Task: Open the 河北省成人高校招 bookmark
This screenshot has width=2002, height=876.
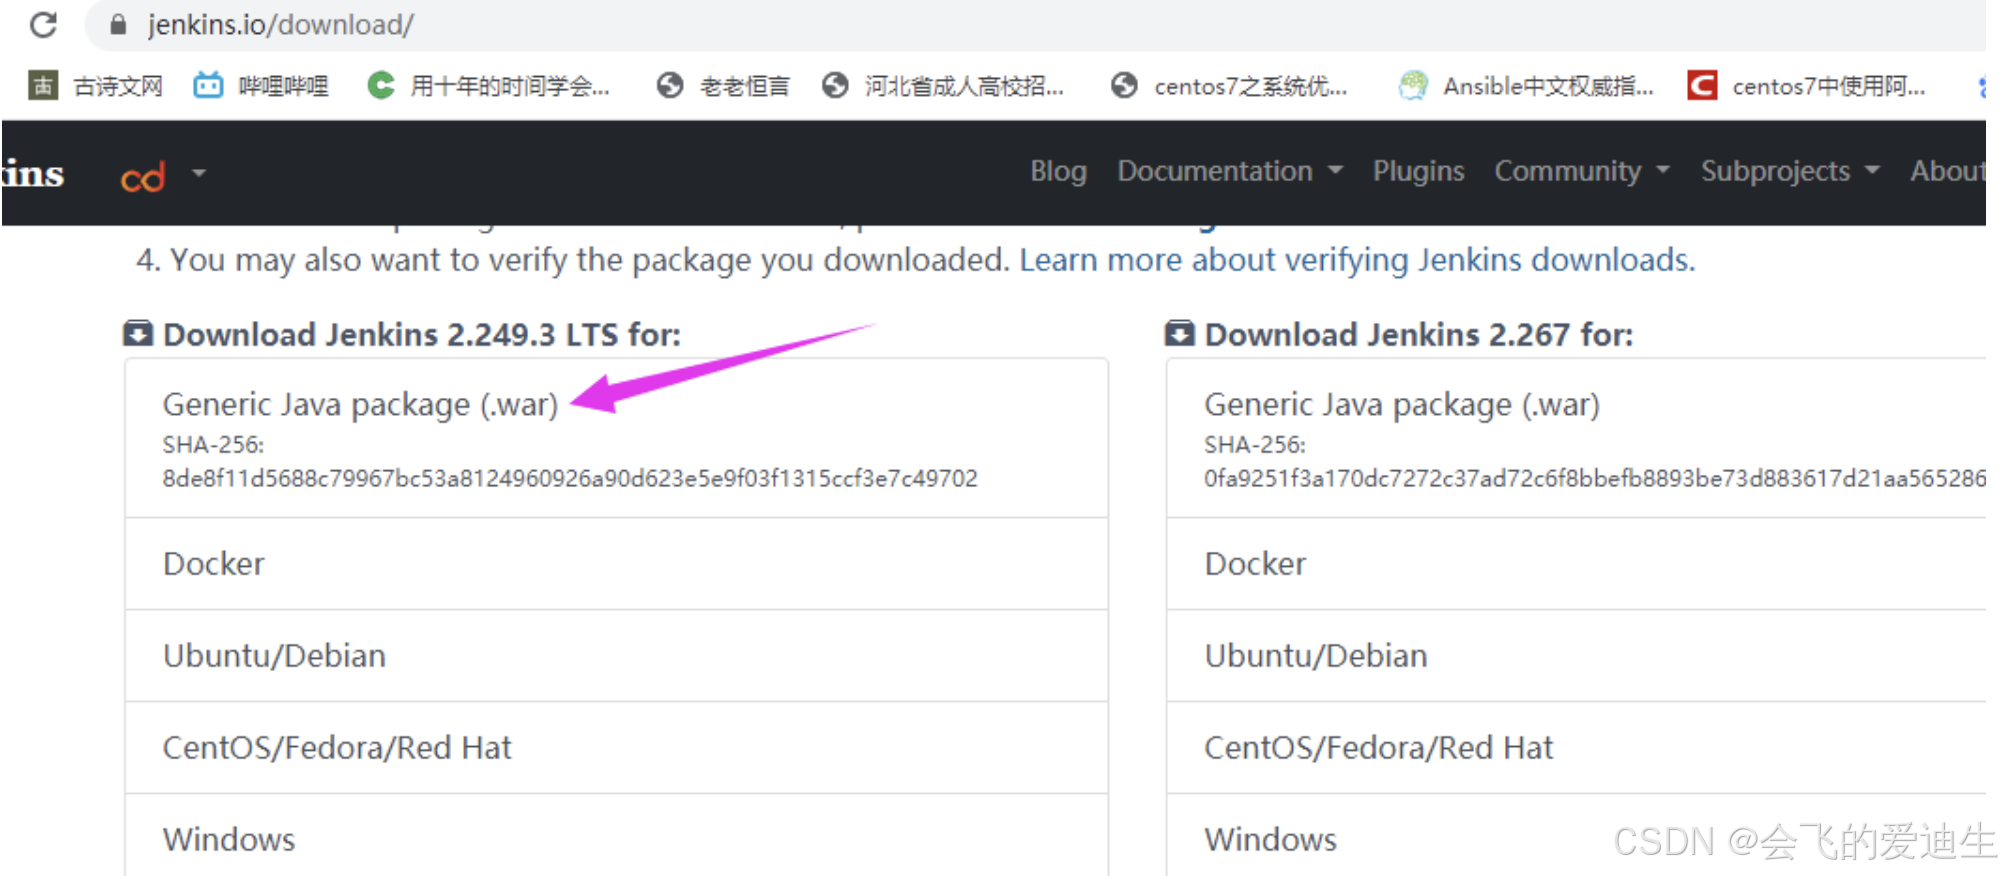Action: (x=943, y=86)
